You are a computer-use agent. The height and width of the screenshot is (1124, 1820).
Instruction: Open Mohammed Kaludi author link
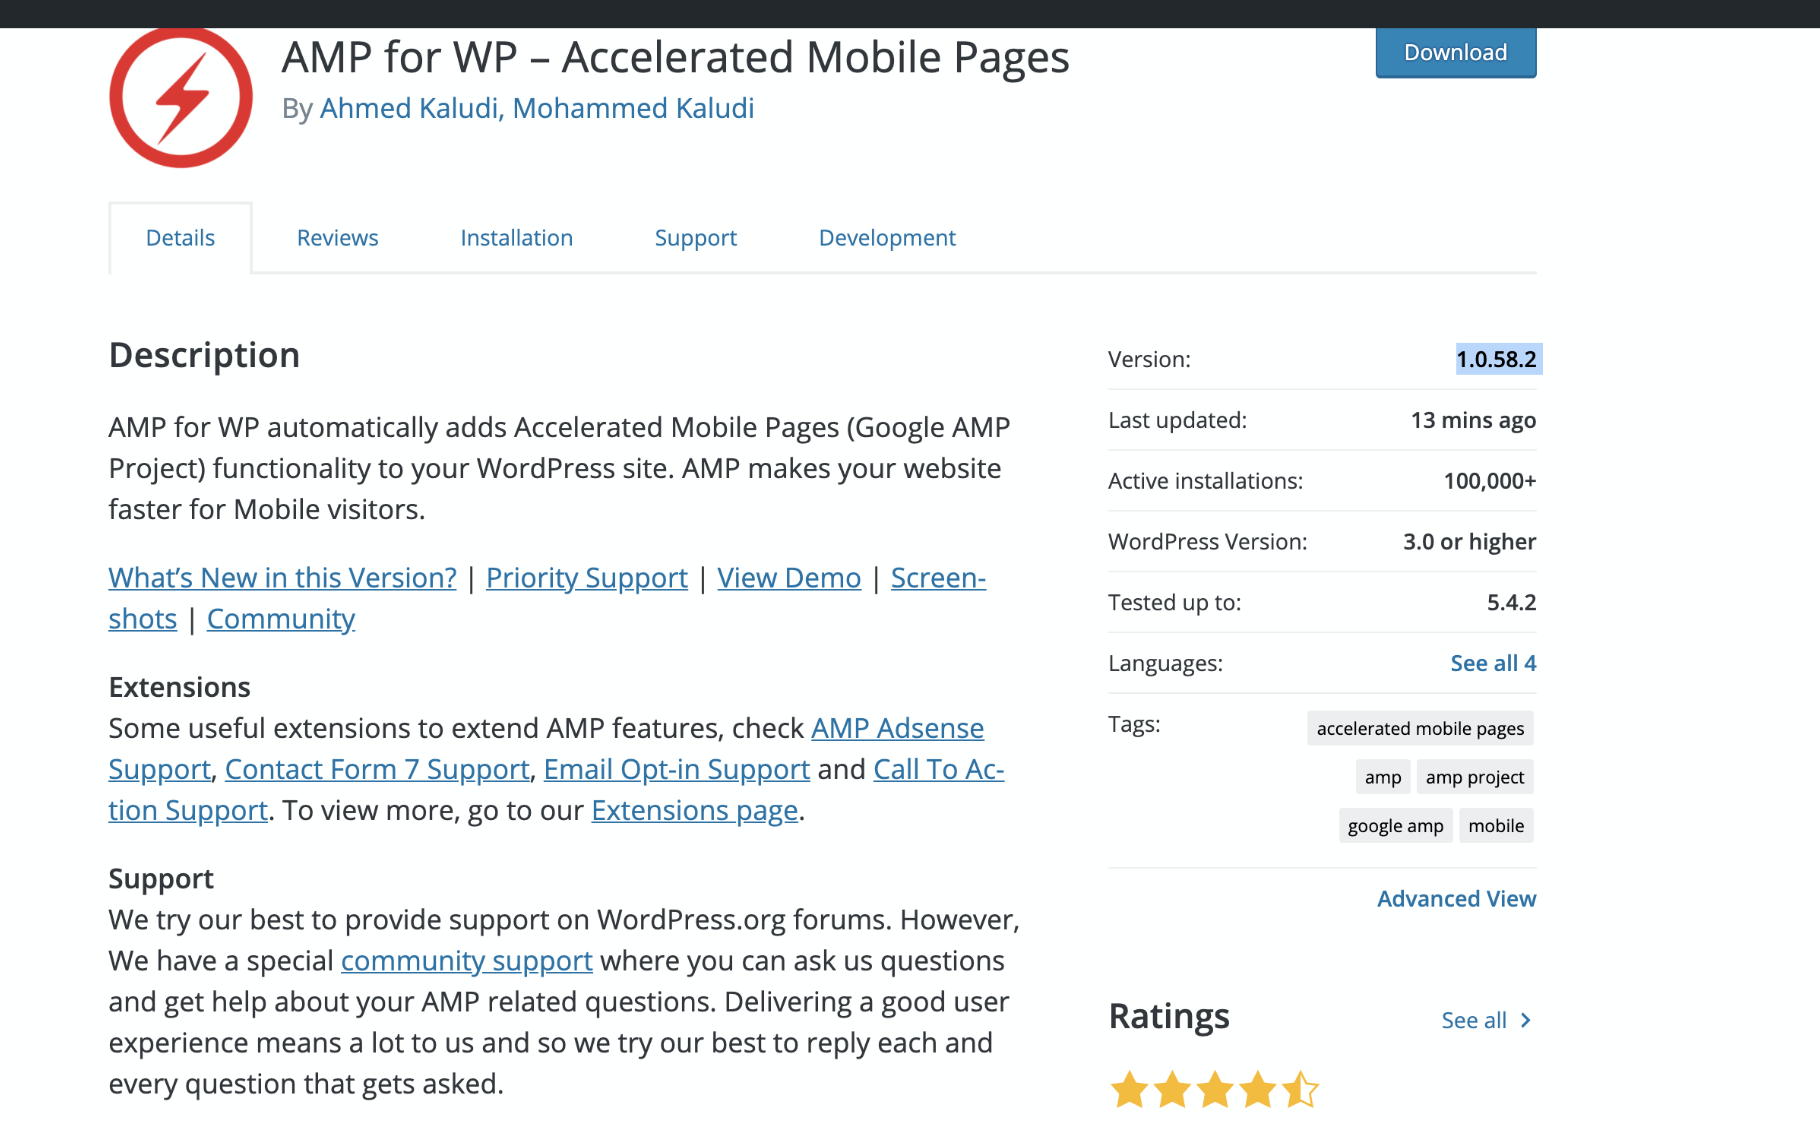(x=633, y=108)
